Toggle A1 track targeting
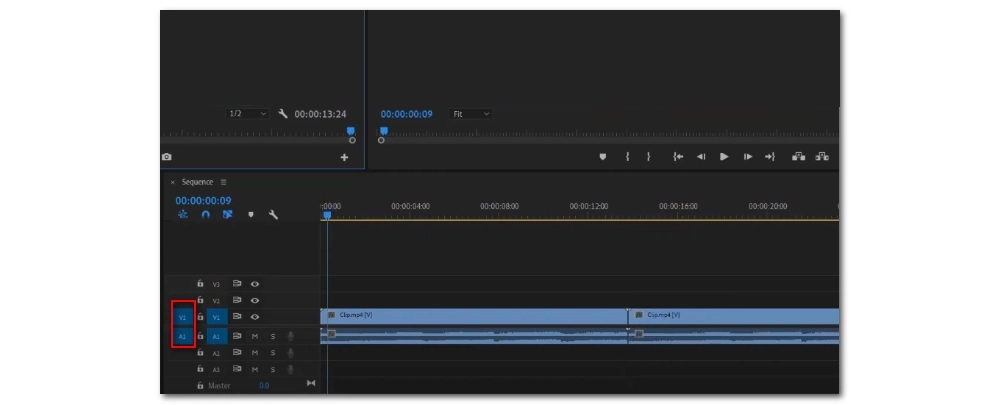 click(x=217, y=335)
